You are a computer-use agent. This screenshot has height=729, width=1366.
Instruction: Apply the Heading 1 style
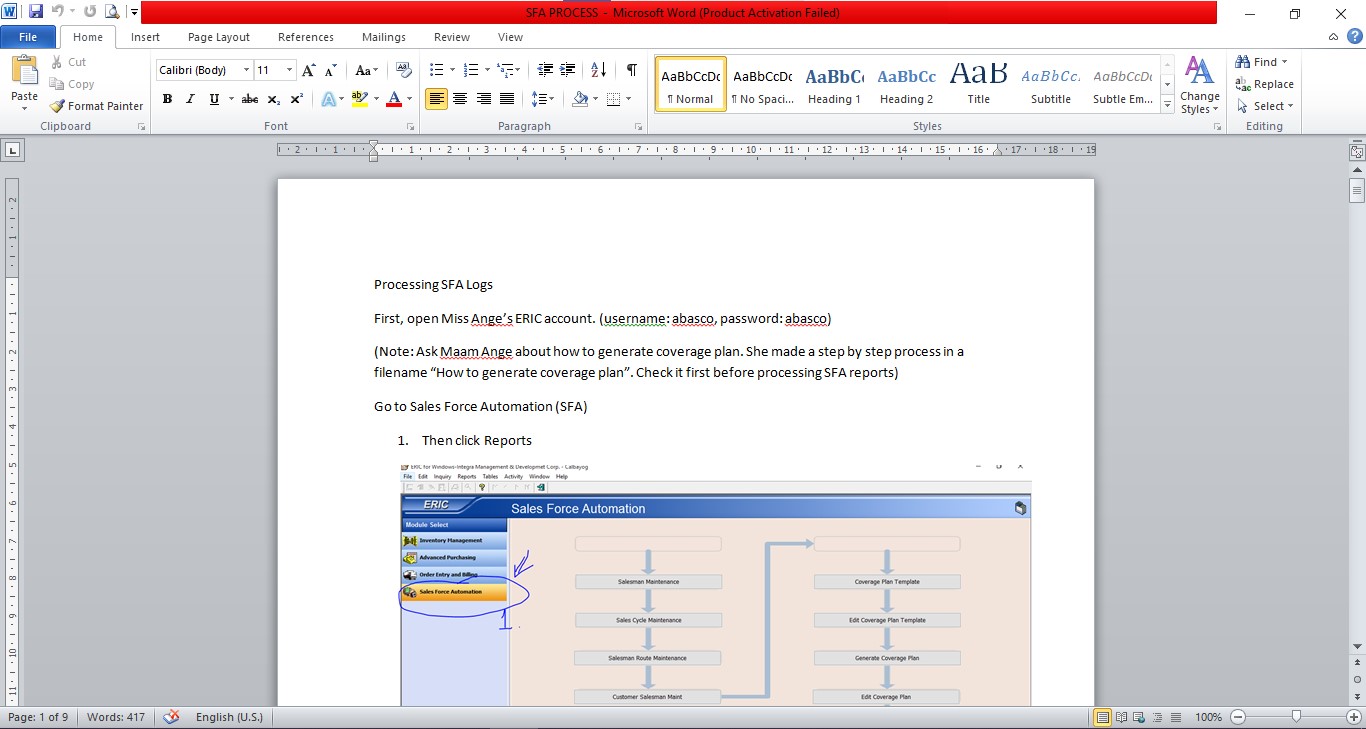coord(834,84)
